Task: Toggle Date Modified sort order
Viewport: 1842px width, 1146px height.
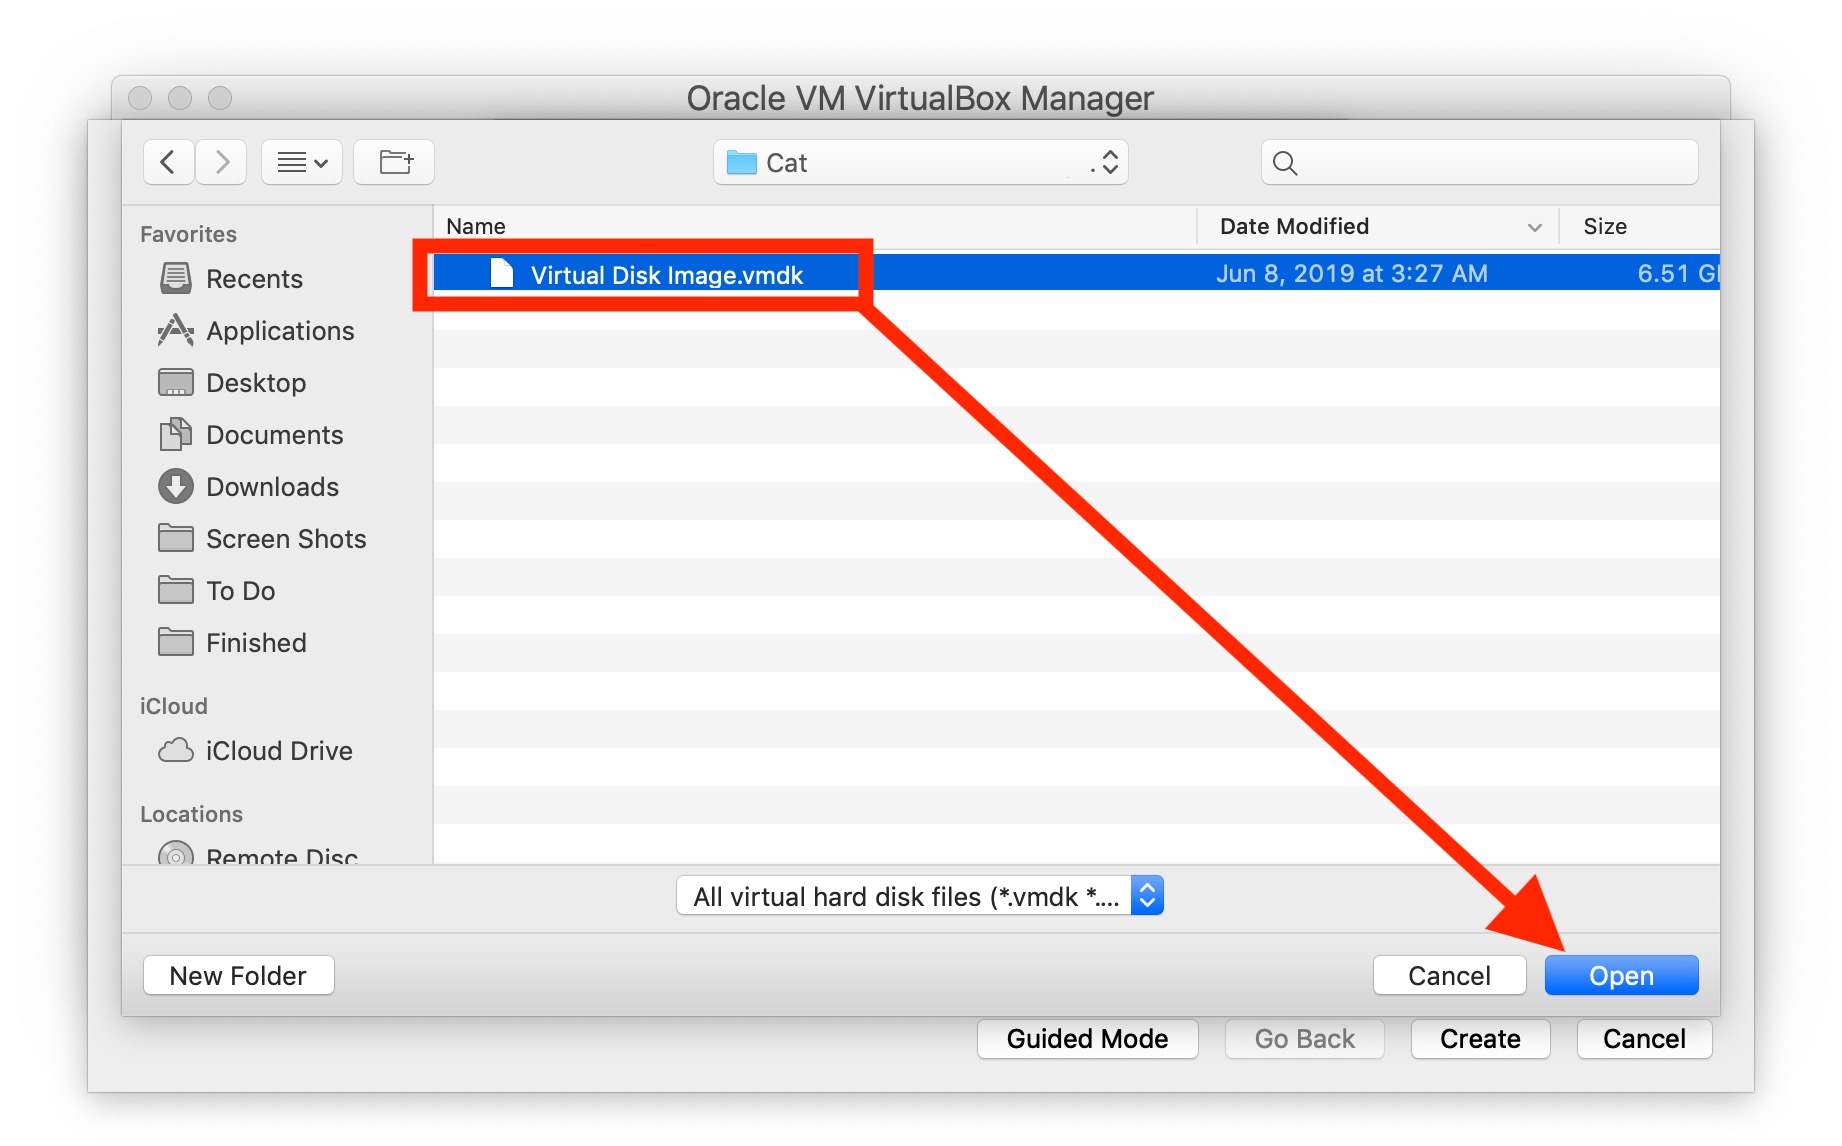Action: 1293,226
